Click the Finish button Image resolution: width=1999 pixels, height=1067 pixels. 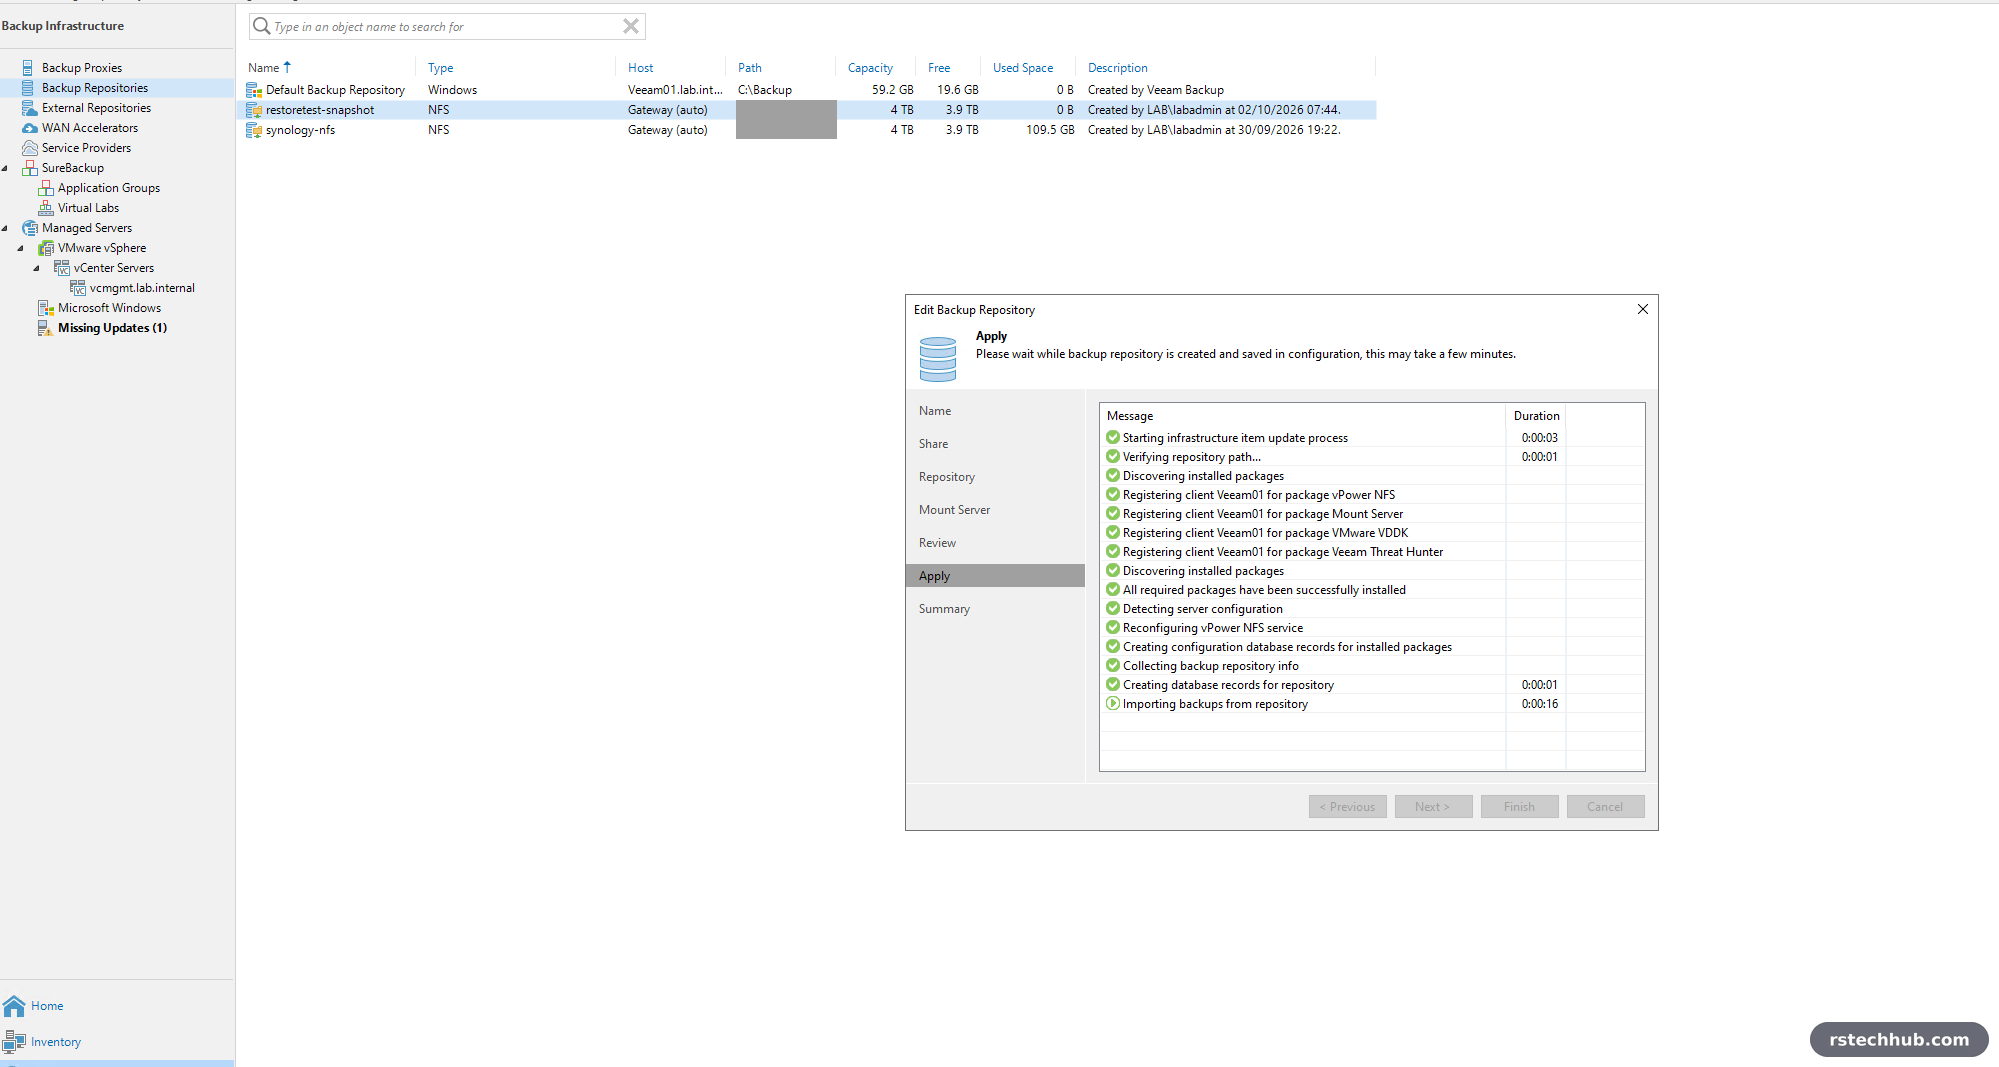(x=1520, y=807)
